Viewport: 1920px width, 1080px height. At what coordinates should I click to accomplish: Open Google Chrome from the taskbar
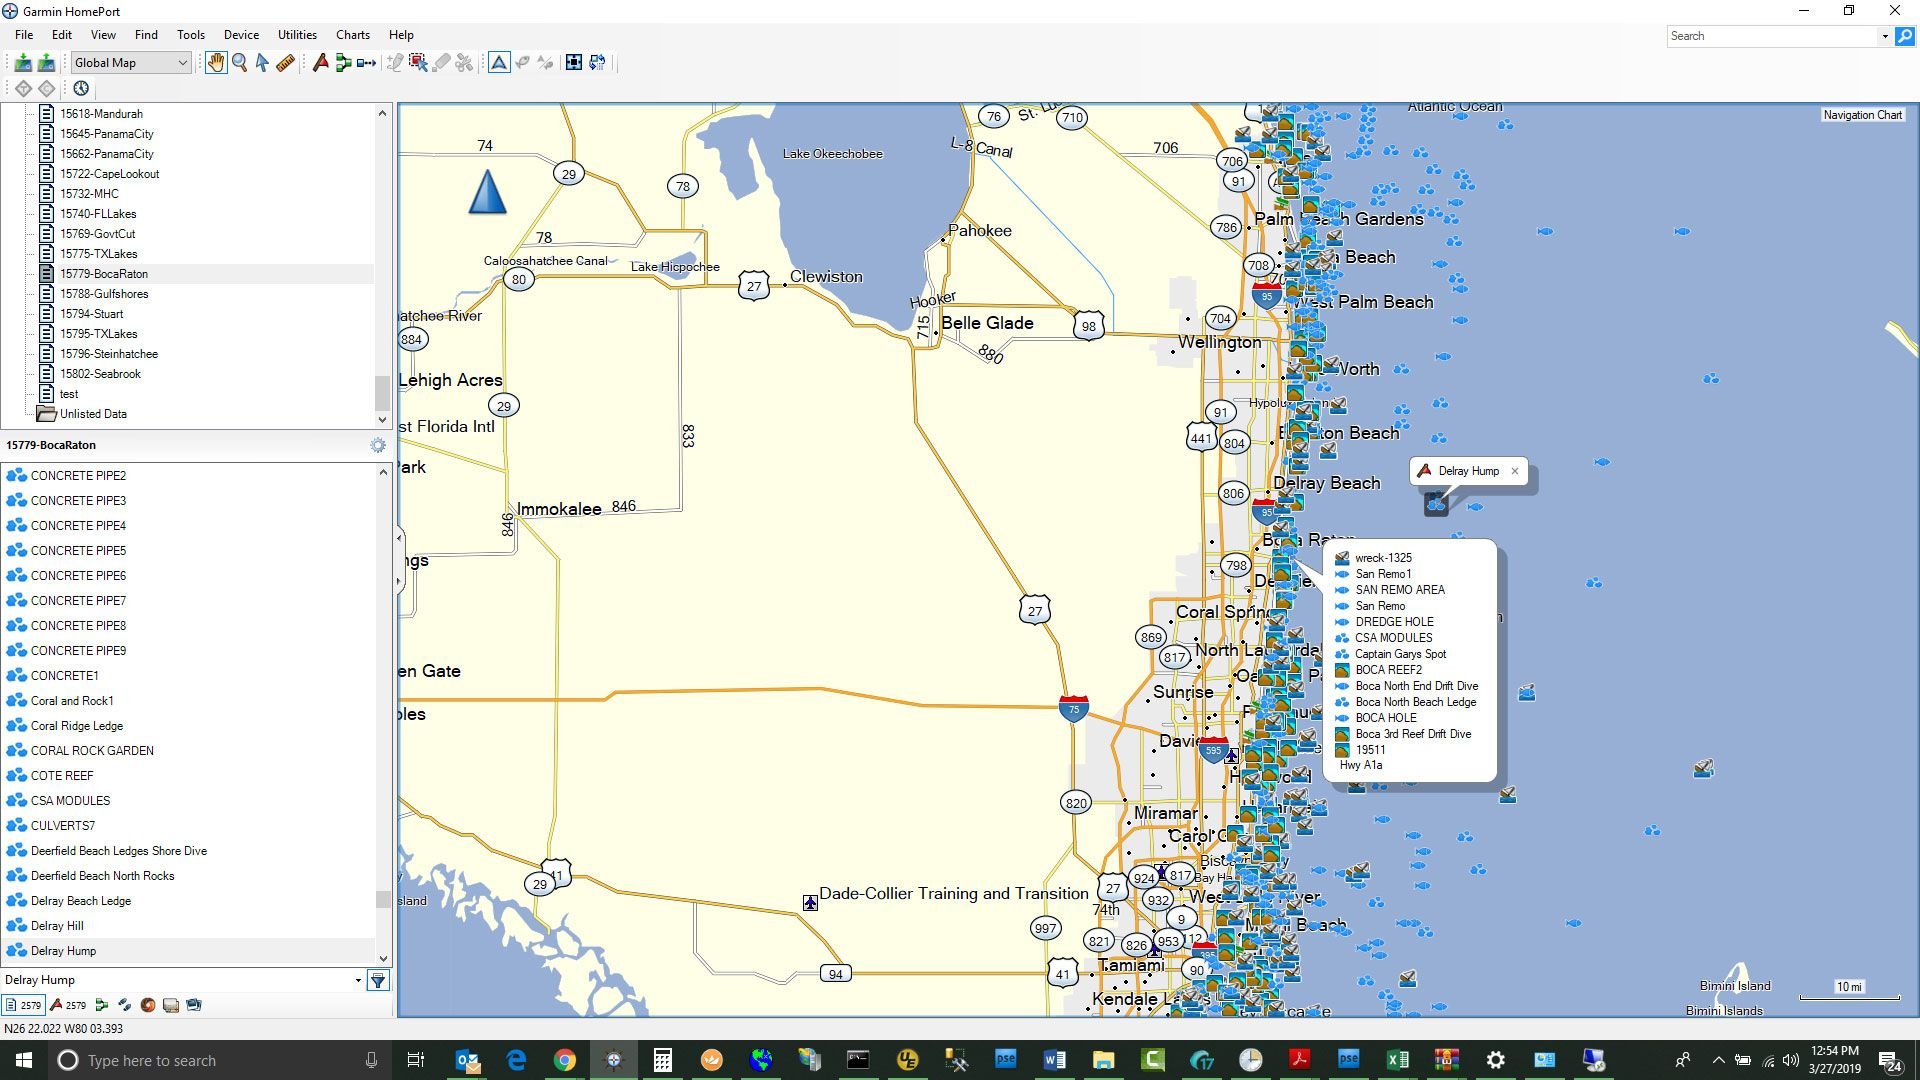[x=565, y=1060]
